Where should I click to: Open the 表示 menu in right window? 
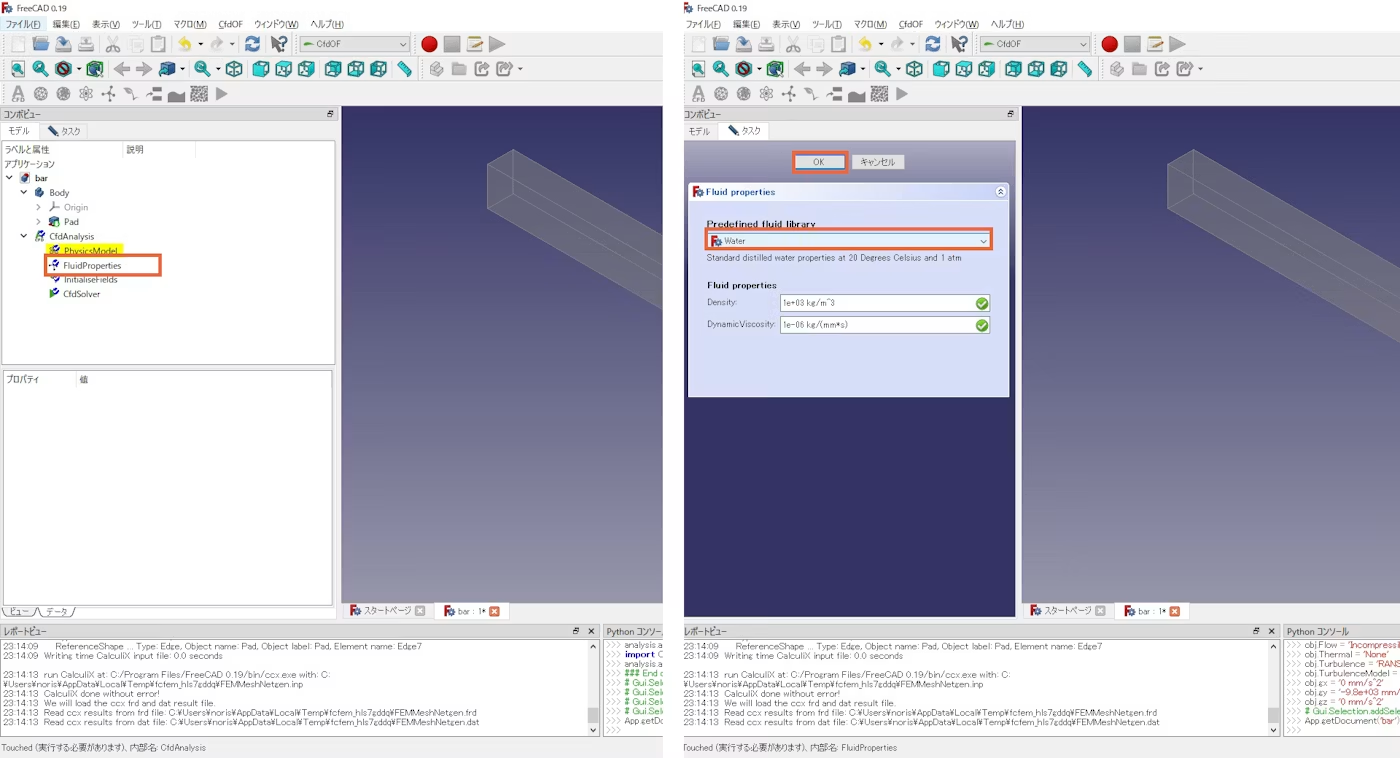[x=786, y=24]
